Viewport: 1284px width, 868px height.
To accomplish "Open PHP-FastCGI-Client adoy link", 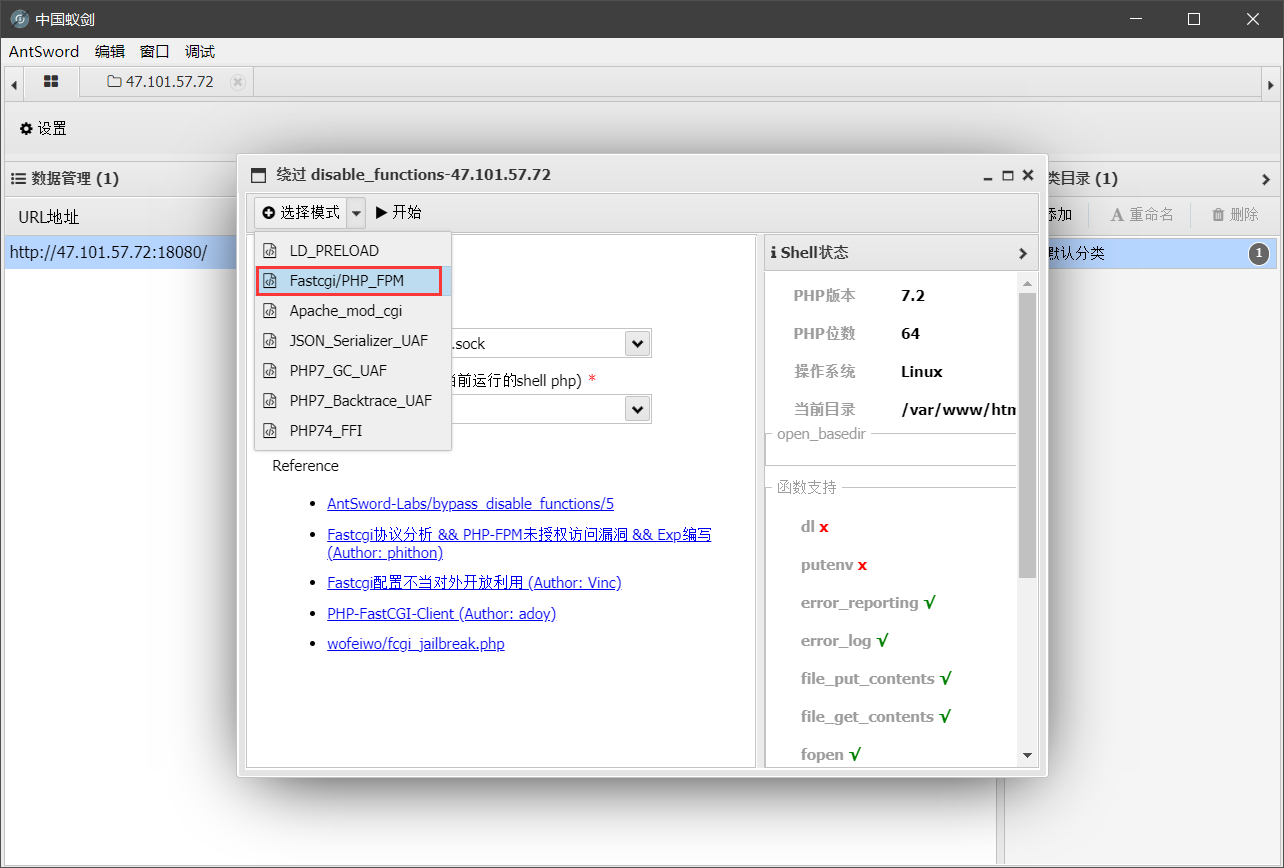I will tap(441, 613).
